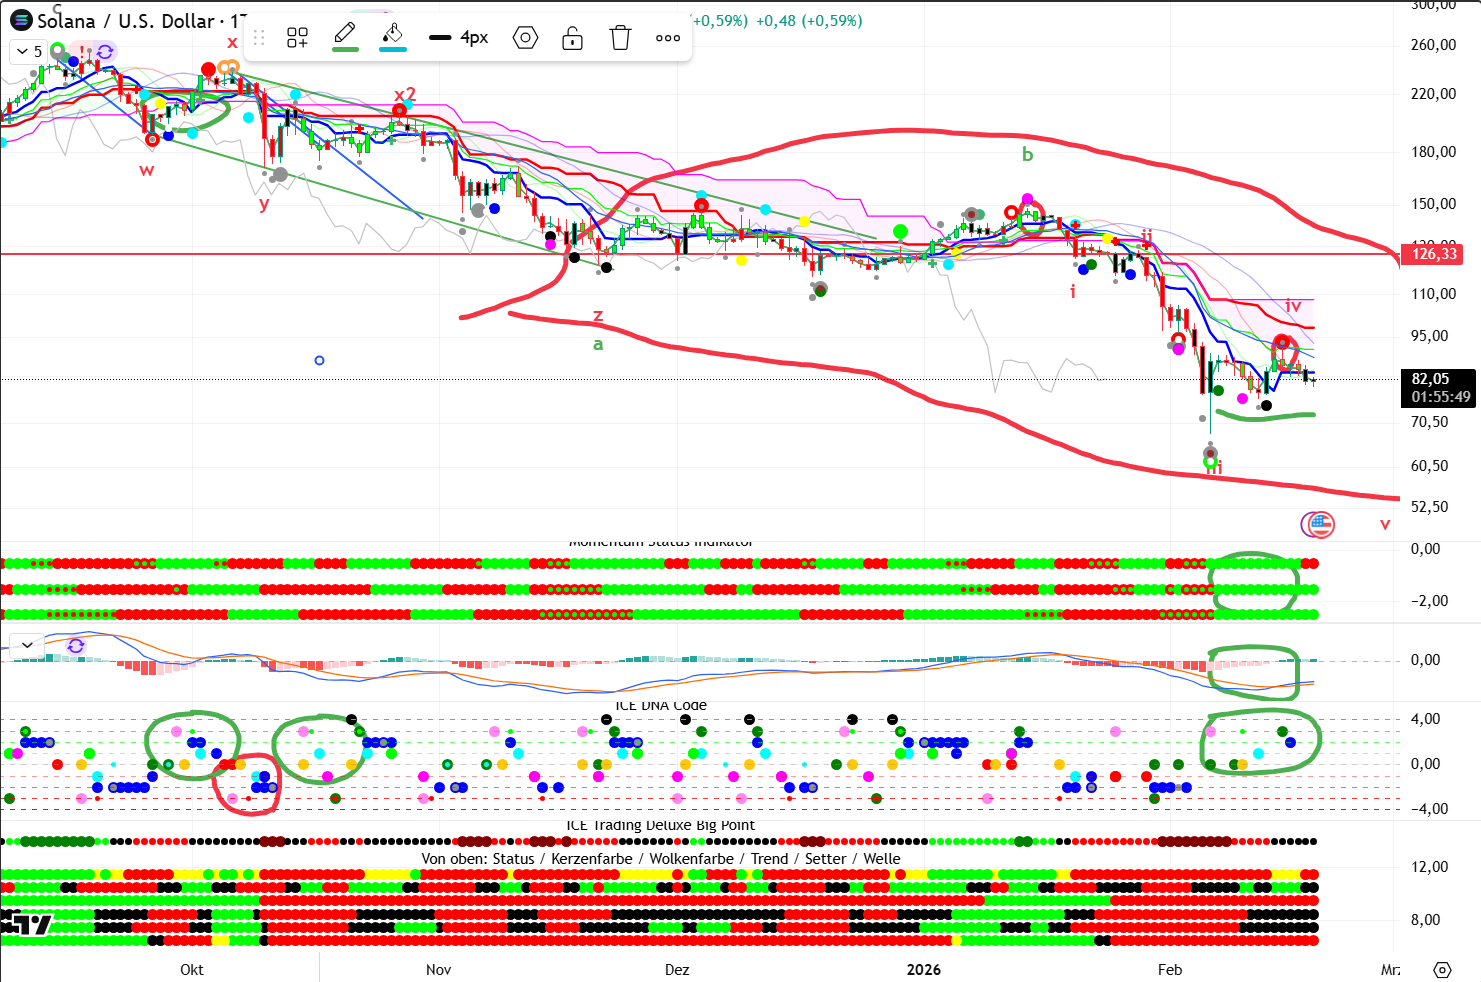Click the red 126,33 price line label

1434,254
